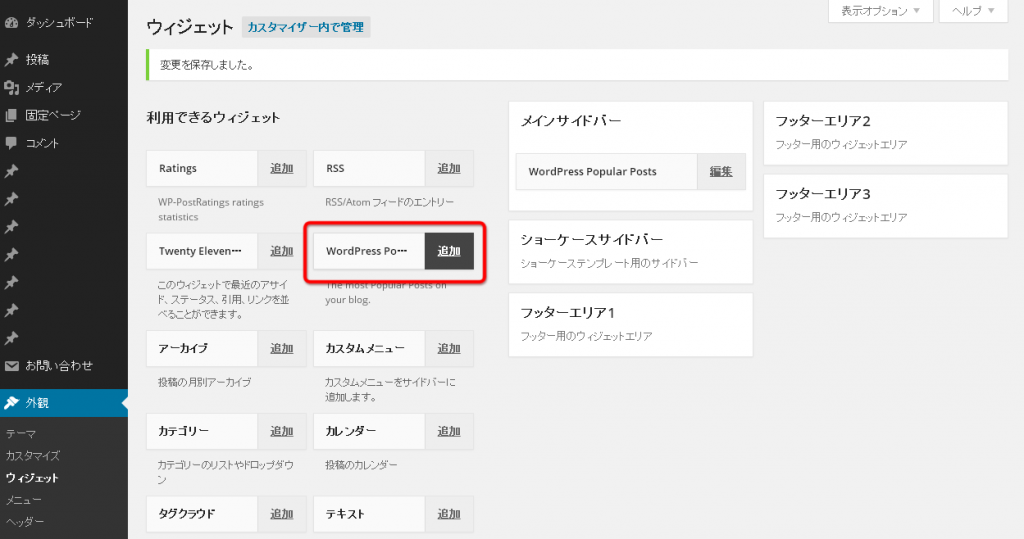Open the 表示オプション dropdown
The image size is (1024, 539).
[880, 11]
